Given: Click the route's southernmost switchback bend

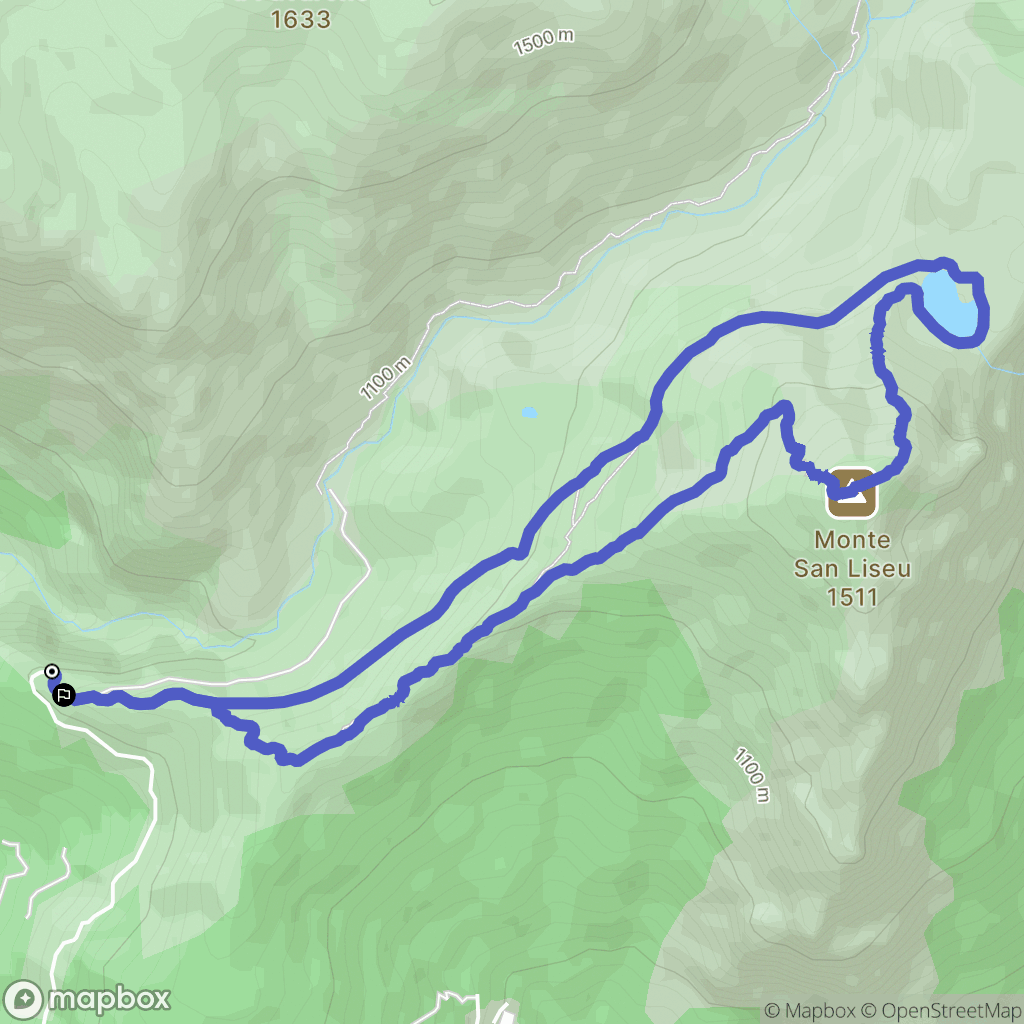Looking at the screenshot, I should pos(290,760).
